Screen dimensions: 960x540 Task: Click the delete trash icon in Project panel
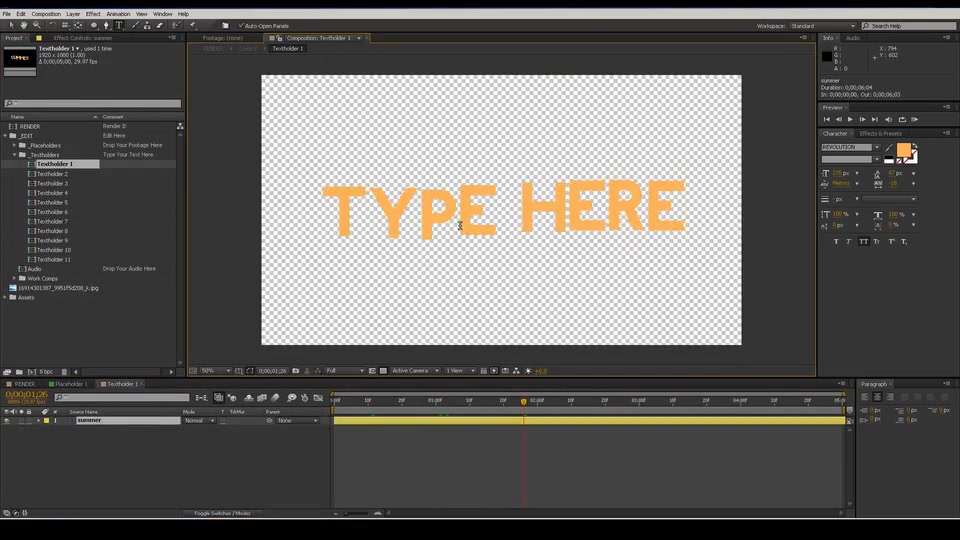click(64, 372)
